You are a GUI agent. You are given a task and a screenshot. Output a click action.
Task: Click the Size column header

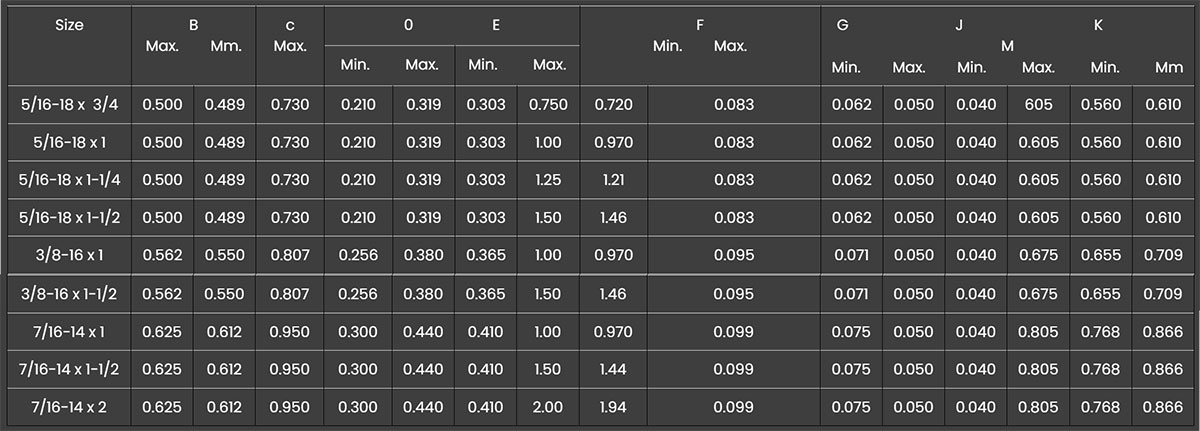pos(69,26)
